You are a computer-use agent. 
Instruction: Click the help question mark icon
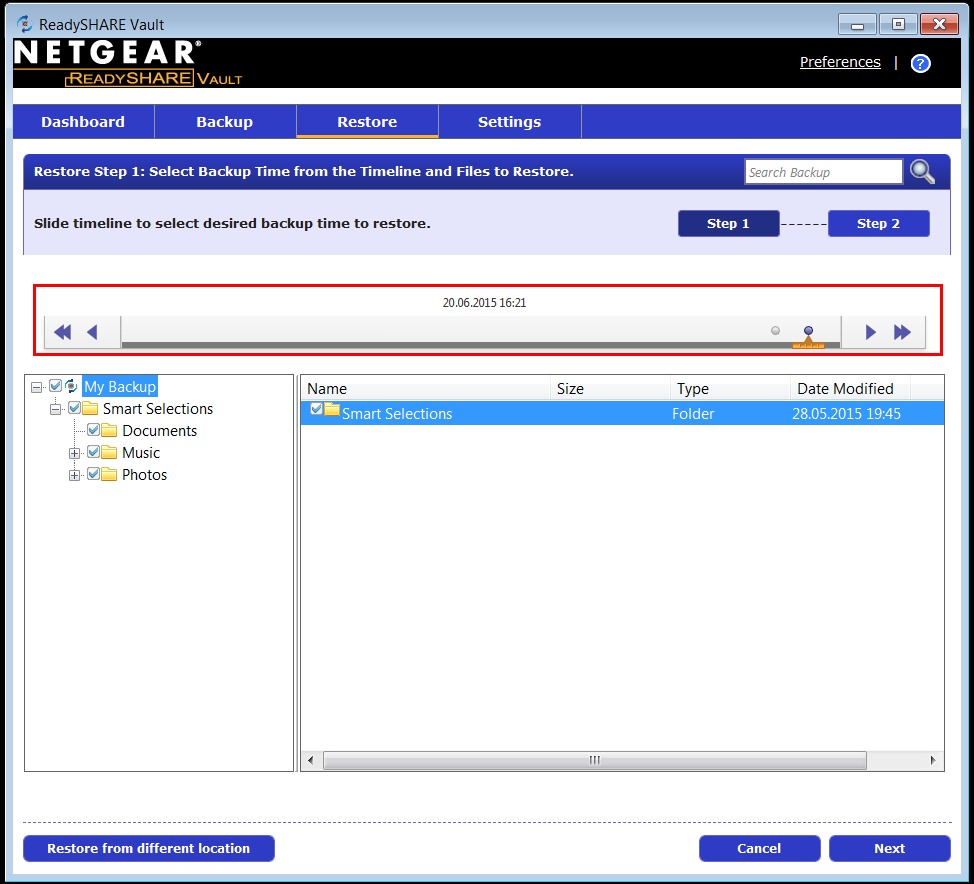tap(920, 63)
